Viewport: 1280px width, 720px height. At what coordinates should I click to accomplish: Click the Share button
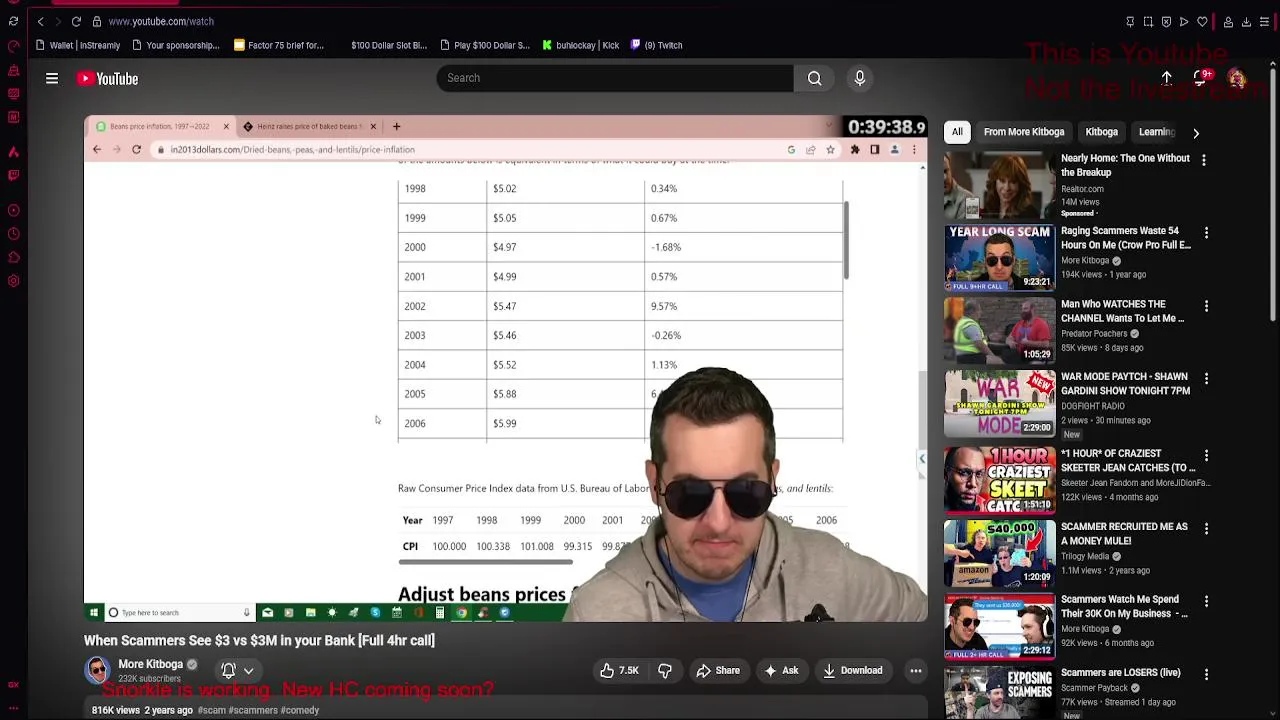(x=718, y=671)
